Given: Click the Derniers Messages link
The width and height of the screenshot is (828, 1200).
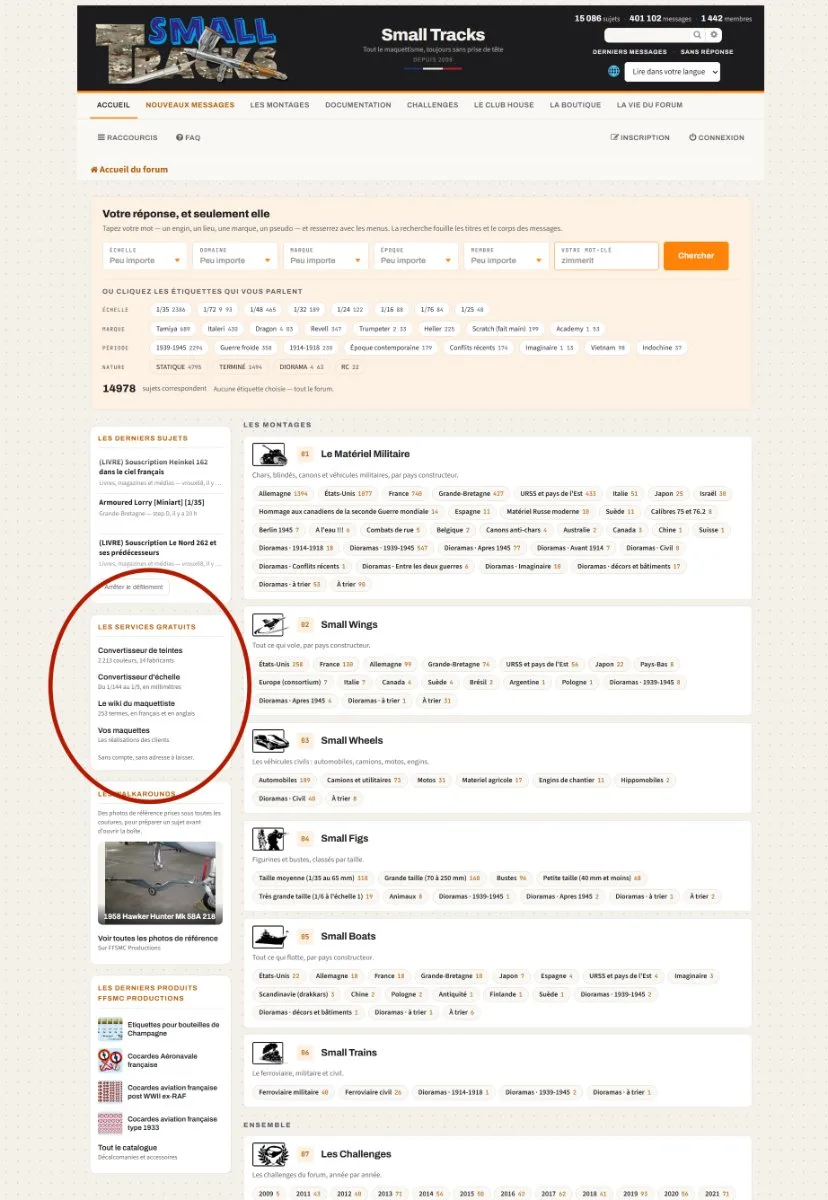Looking at the screenshot, I should [x=630, y=52].
